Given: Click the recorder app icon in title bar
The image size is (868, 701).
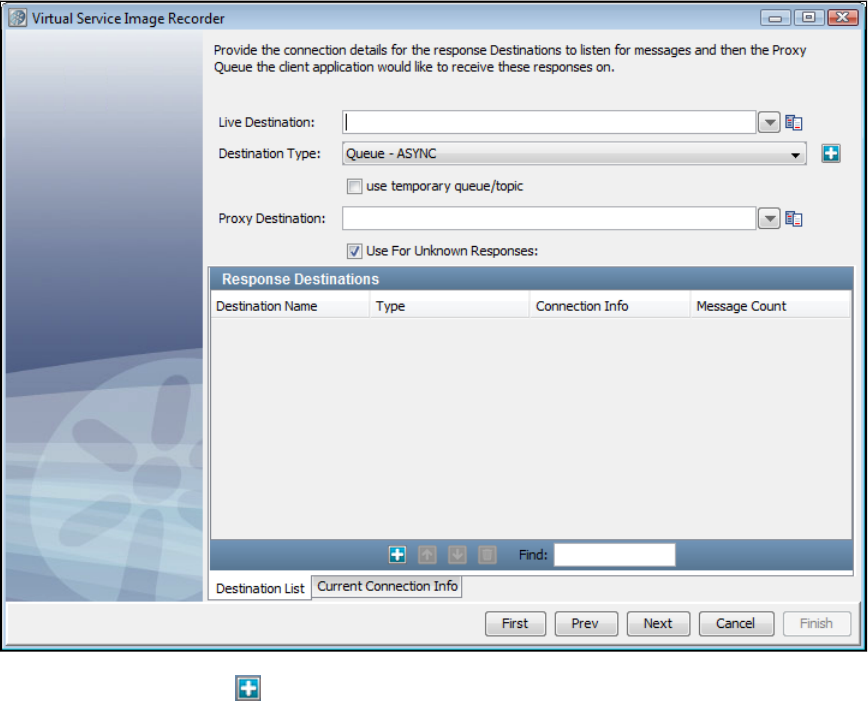Looking at the screenshot, I should pos(18,18).
